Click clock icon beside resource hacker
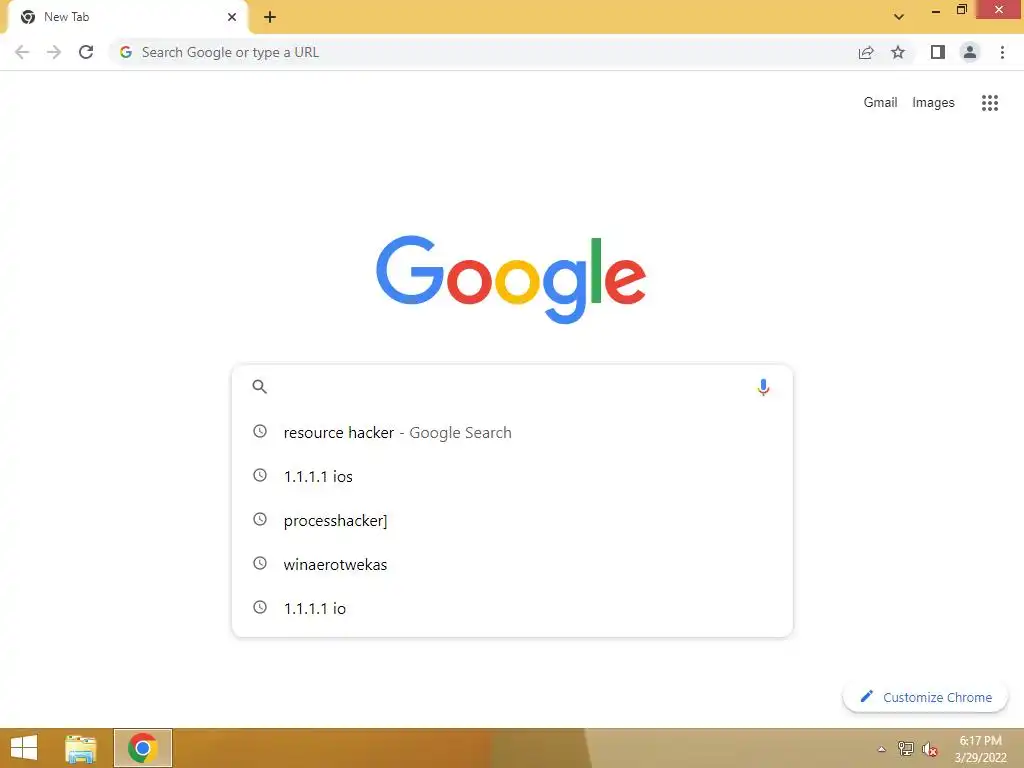This screenshot has height=768, width=1024. (x=260, y=431)
